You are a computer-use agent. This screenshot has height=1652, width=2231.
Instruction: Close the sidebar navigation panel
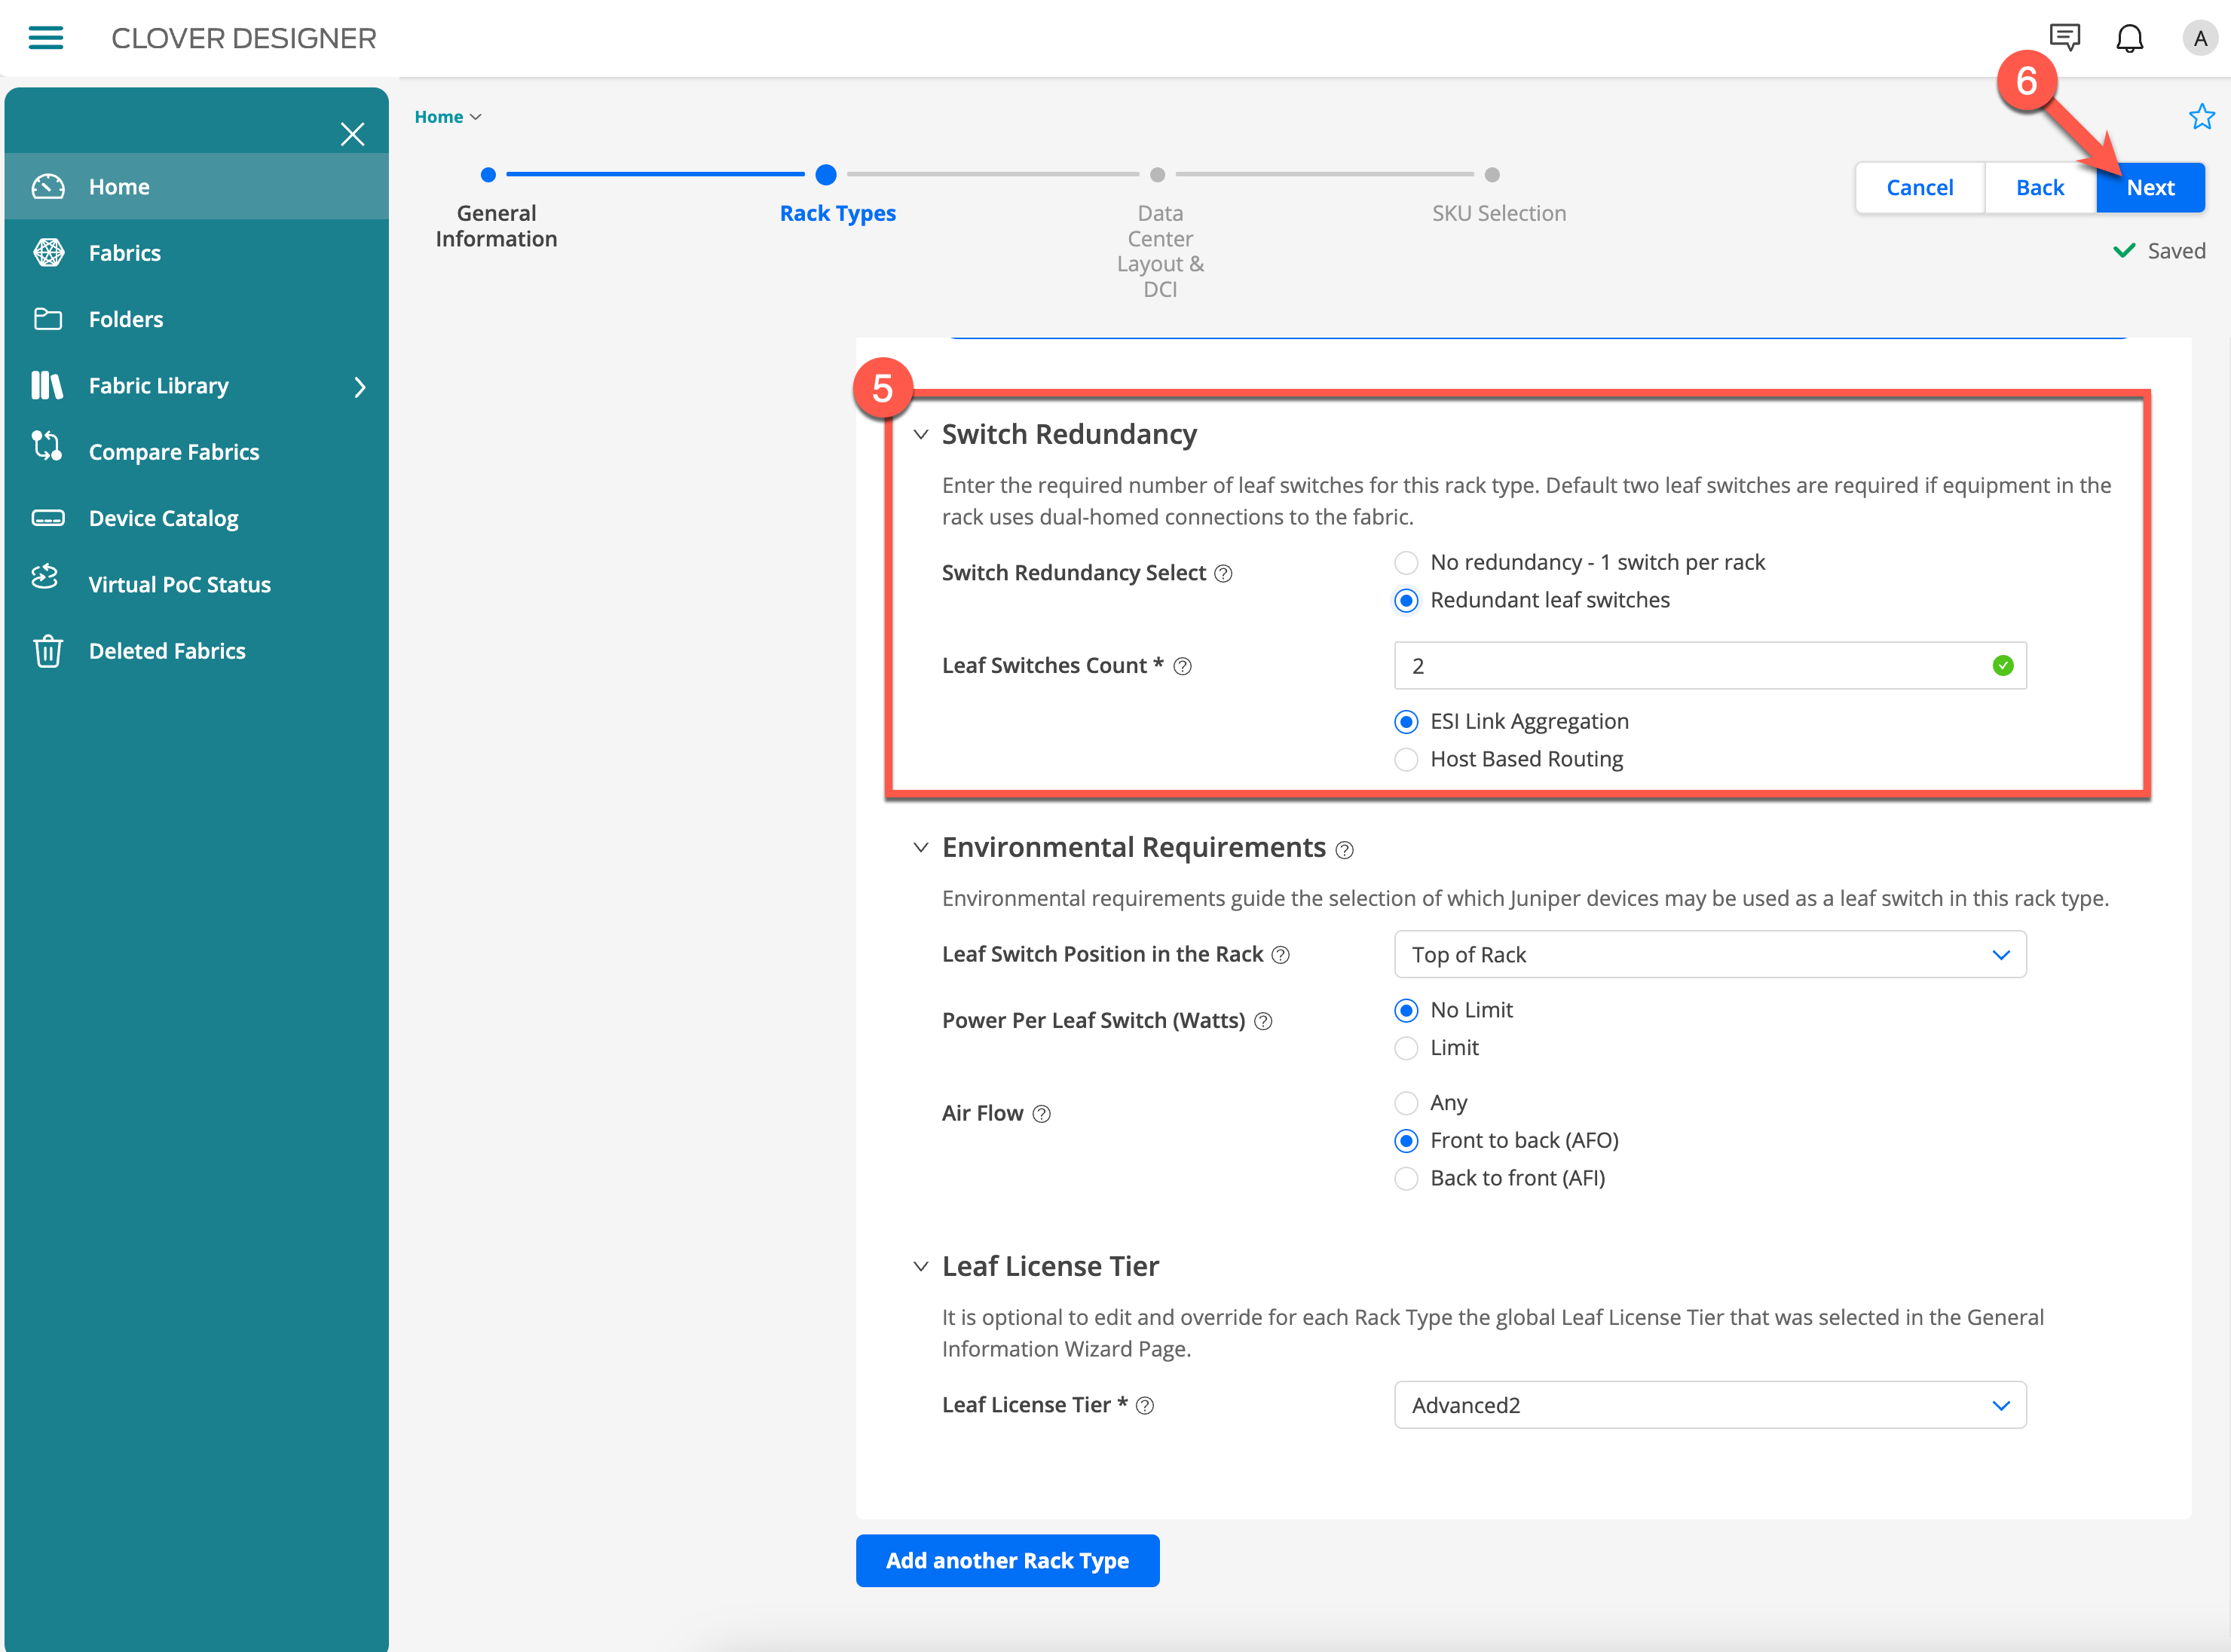[352, 134]
